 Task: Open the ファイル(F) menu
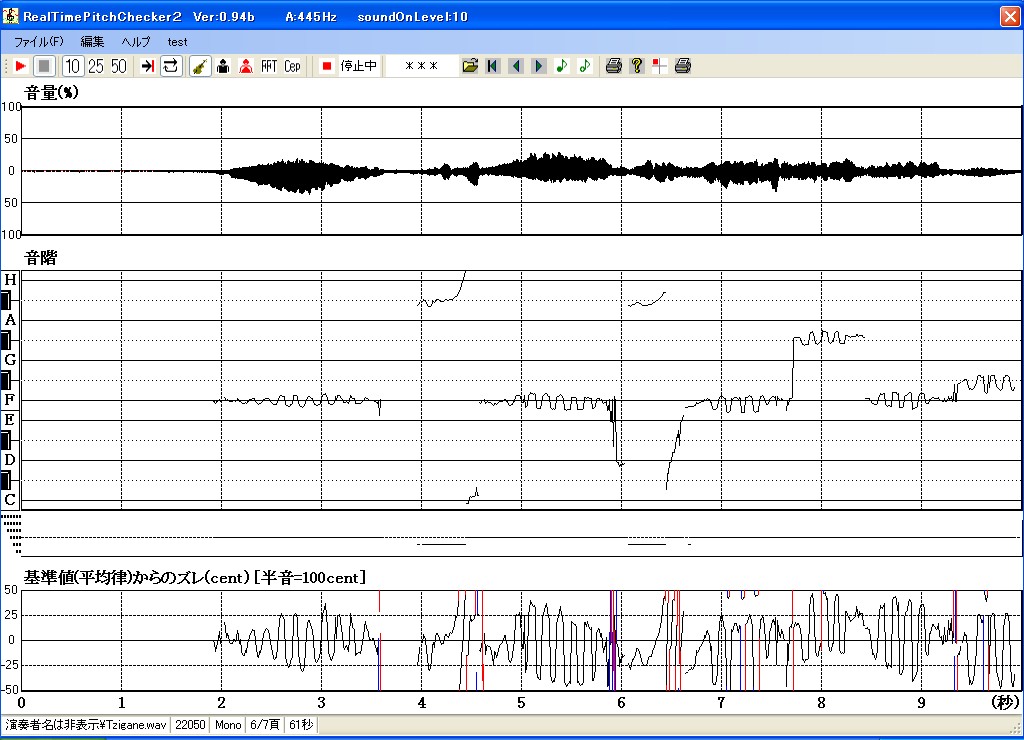click(39, 42)
